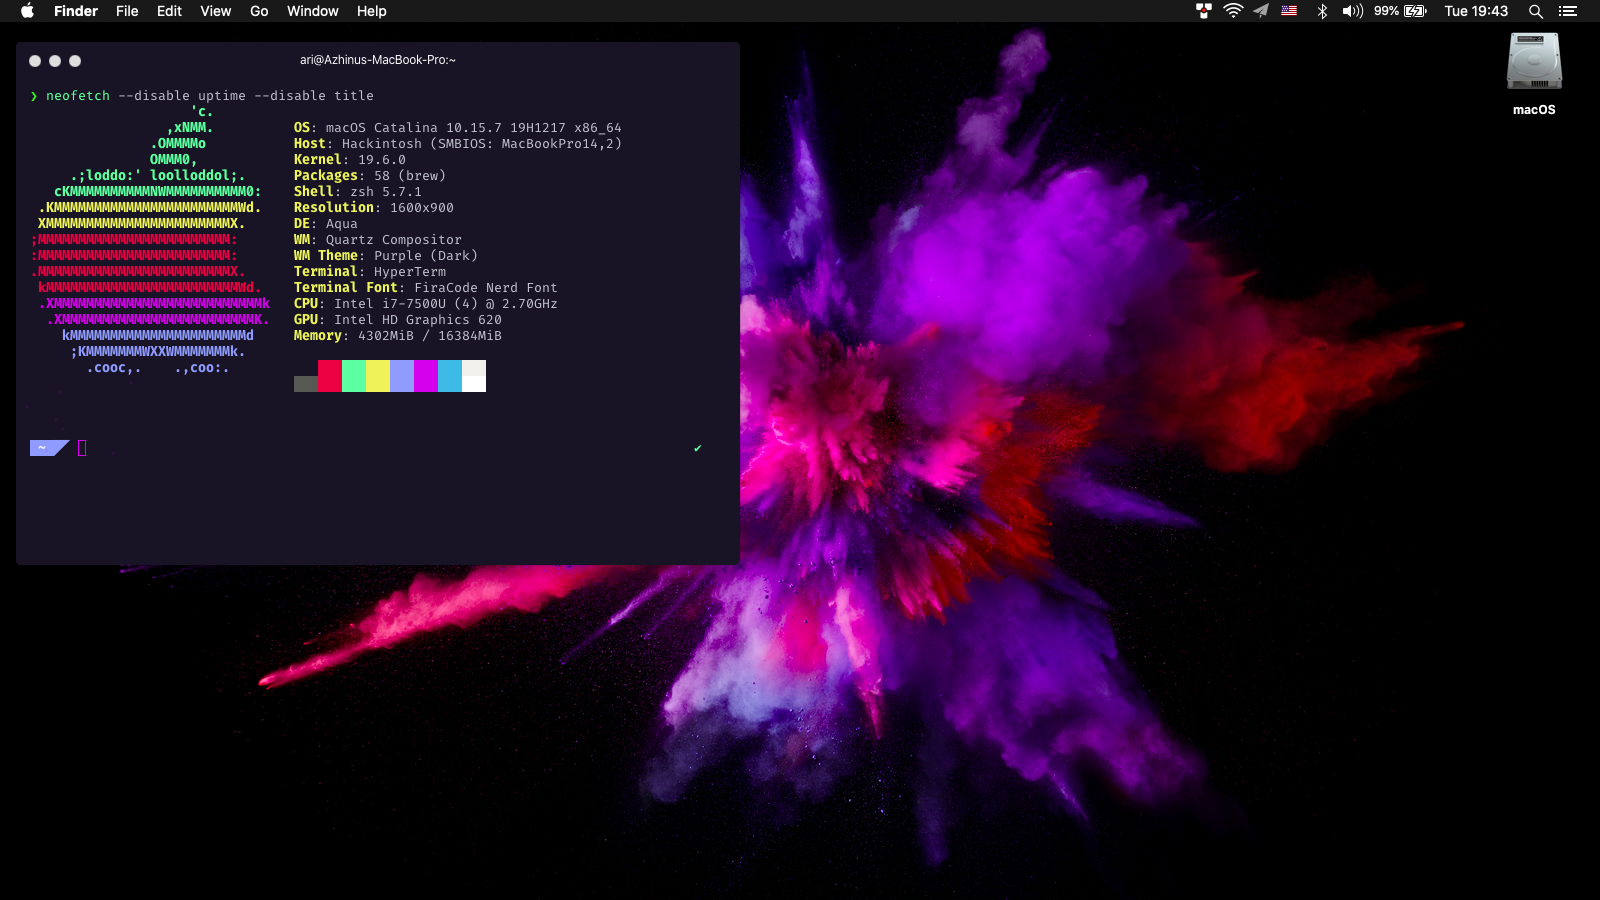Click the red color block
Screen dimensions: 1600x900
pyautogui.click(x=330, y=376)
